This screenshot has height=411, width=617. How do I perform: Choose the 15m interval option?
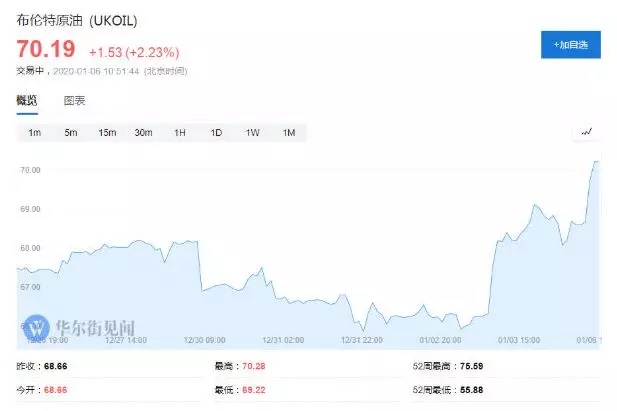click(107, 133)
